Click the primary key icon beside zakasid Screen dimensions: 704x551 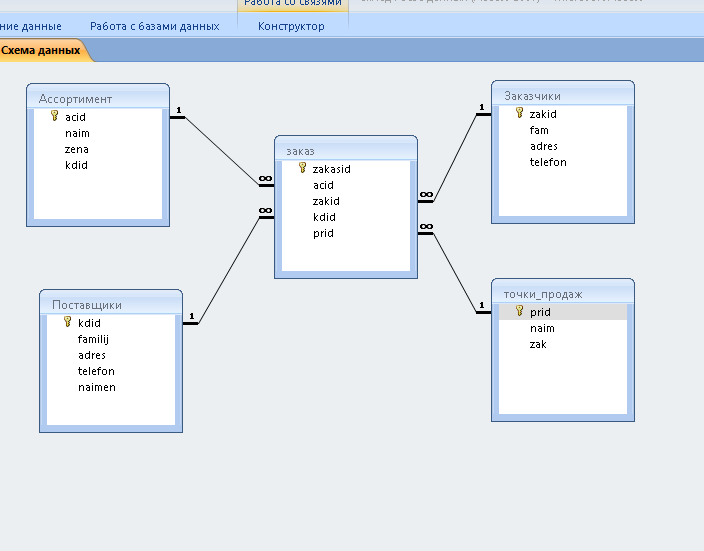point(303,168)
